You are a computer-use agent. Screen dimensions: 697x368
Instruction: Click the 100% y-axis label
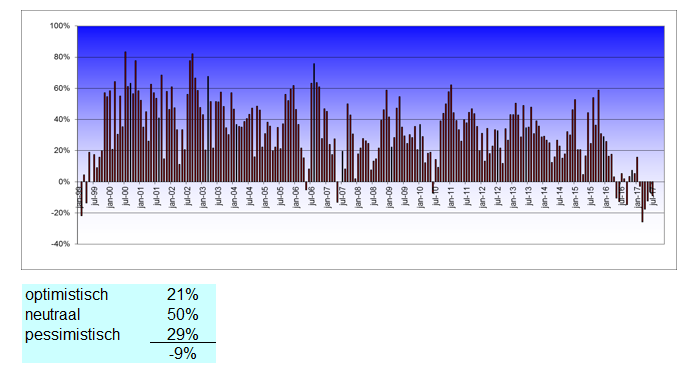coord(60,26)
